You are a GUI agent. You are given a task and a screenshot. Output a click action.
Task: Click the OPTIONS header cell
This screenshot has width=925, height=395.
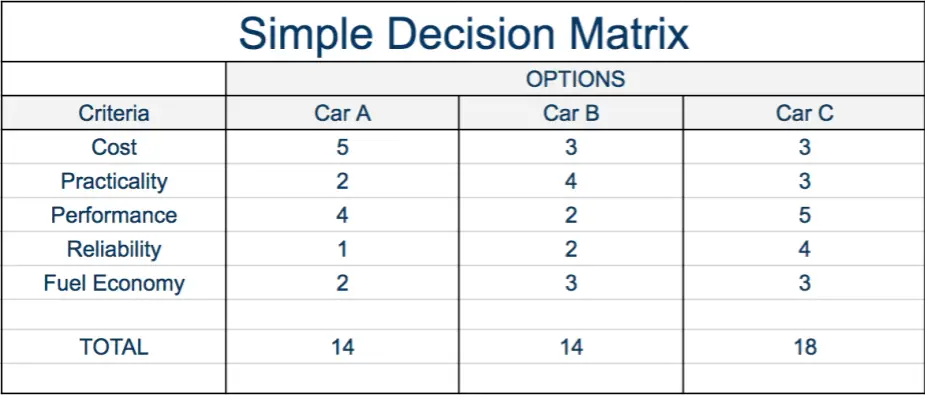[x=575, y=79]
